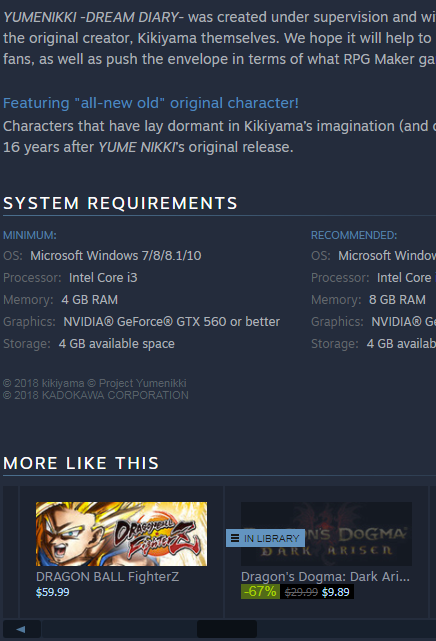Select the $59.99 price label
Viewport: 436px width, 641px height.
[x=53, y=592]
